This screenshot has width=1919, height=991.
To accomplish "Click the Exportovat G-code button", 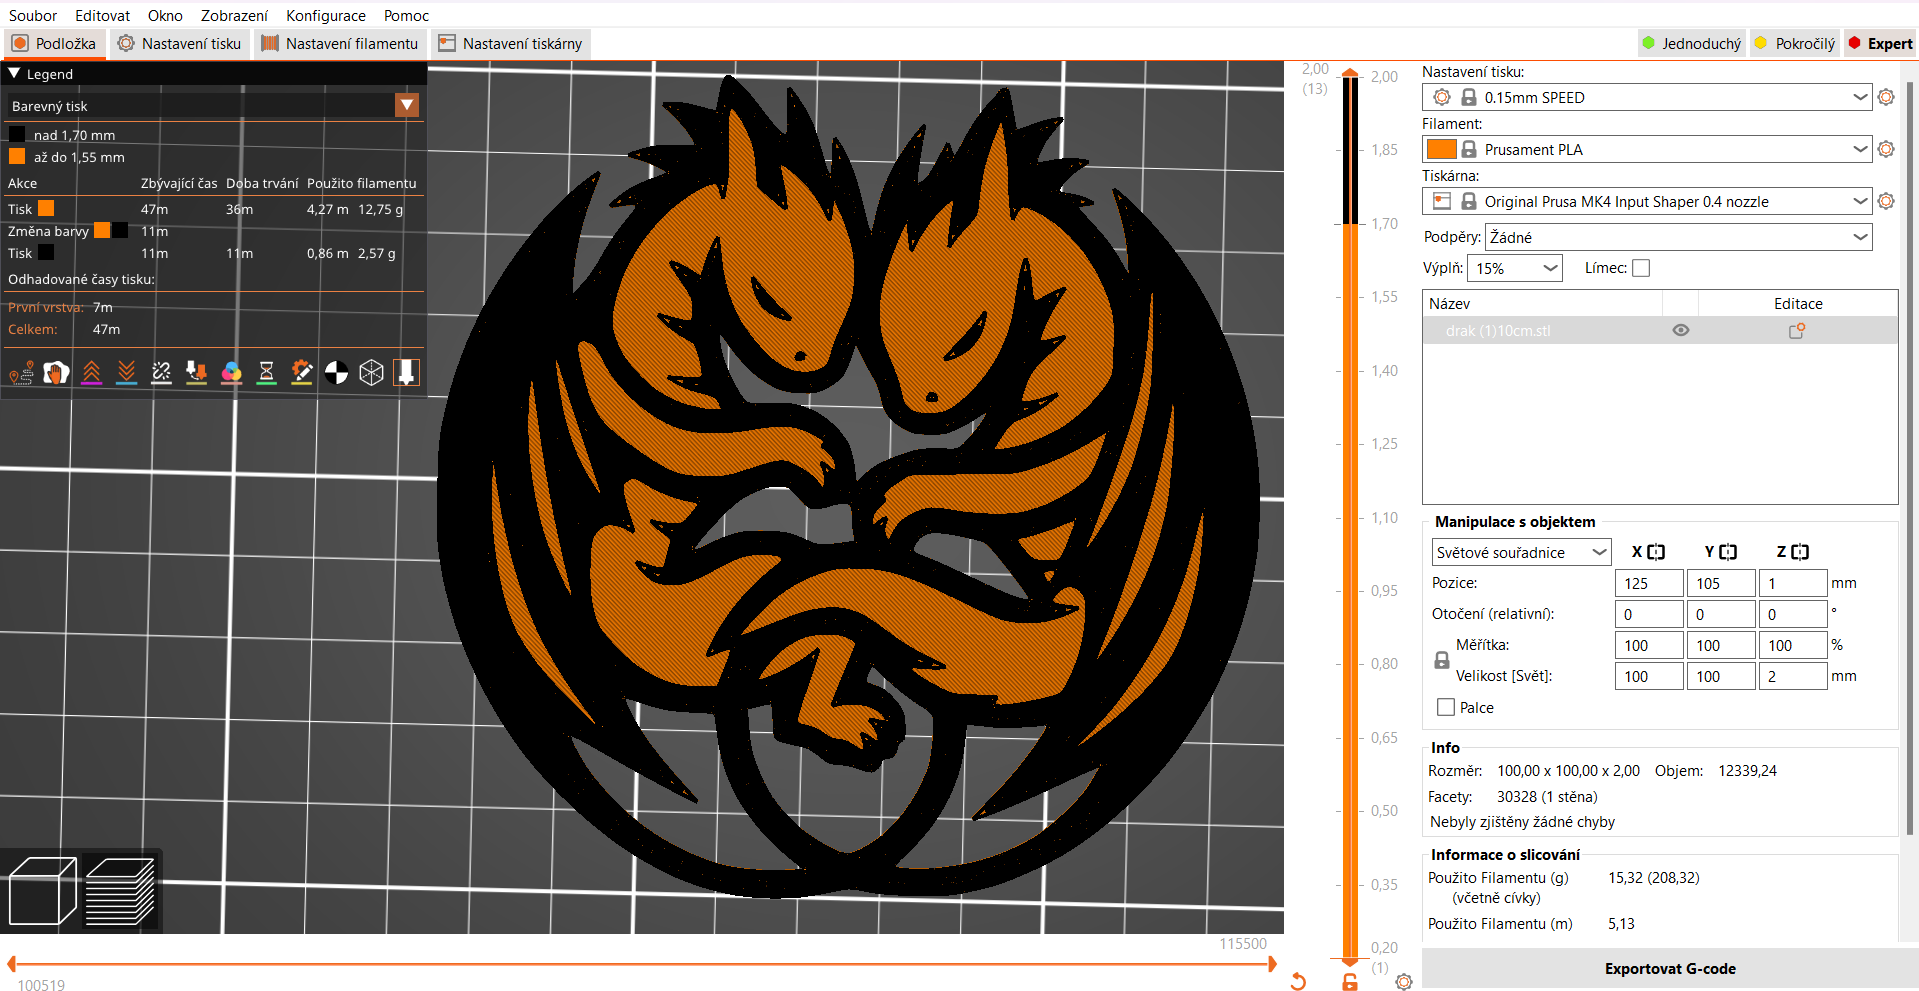I will point(1670,968).
